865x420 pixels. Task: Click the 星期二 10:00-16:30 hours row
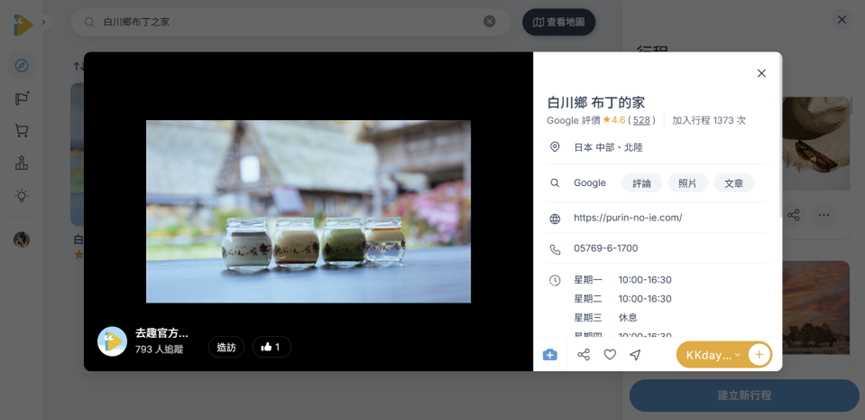(x=623, y=299)
